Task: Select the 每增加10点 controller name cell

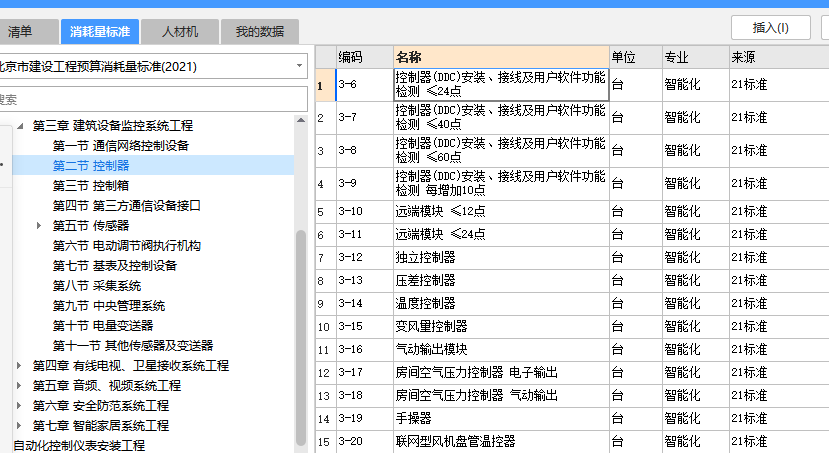Action: click(501, 183)
